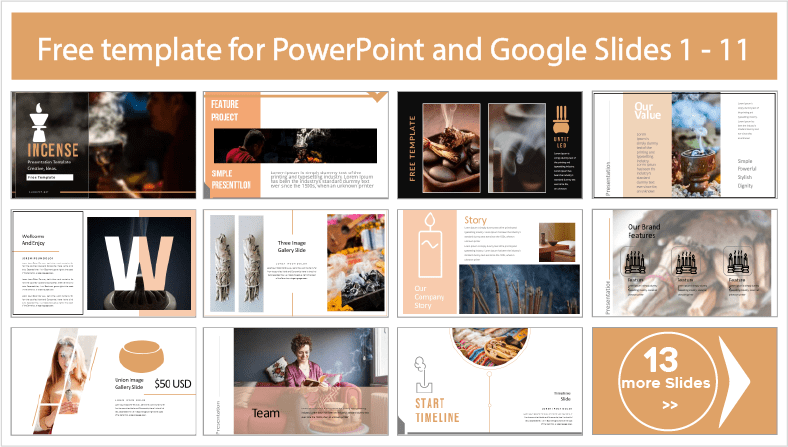Screen dimensions: 788x447
Task: Open the black Free Template slide thumbnail
Action: (x=490, y=145)
